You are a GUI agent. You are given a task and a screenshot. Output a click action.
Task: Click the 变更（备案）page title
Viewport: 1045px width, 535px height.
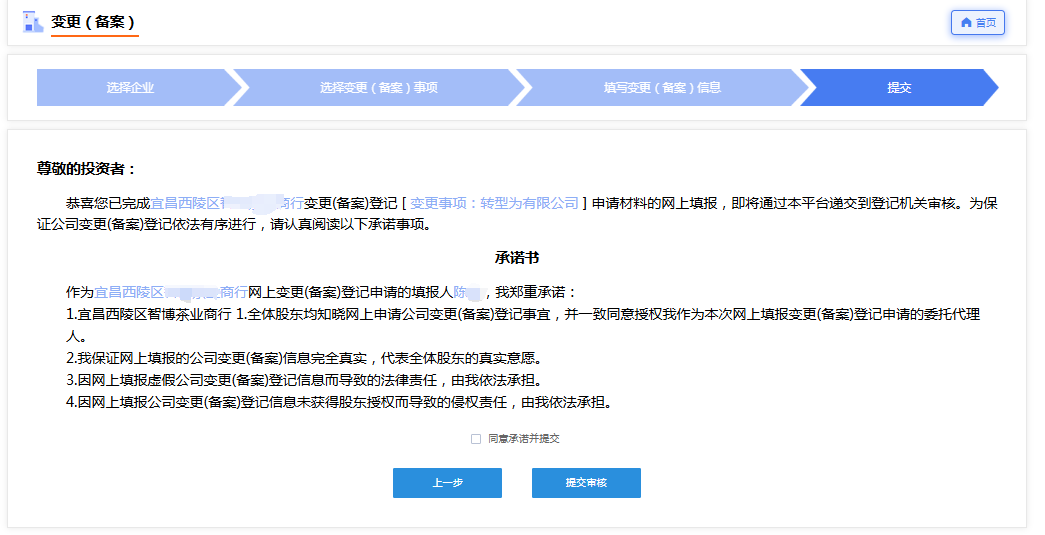[x=94, y=22]
